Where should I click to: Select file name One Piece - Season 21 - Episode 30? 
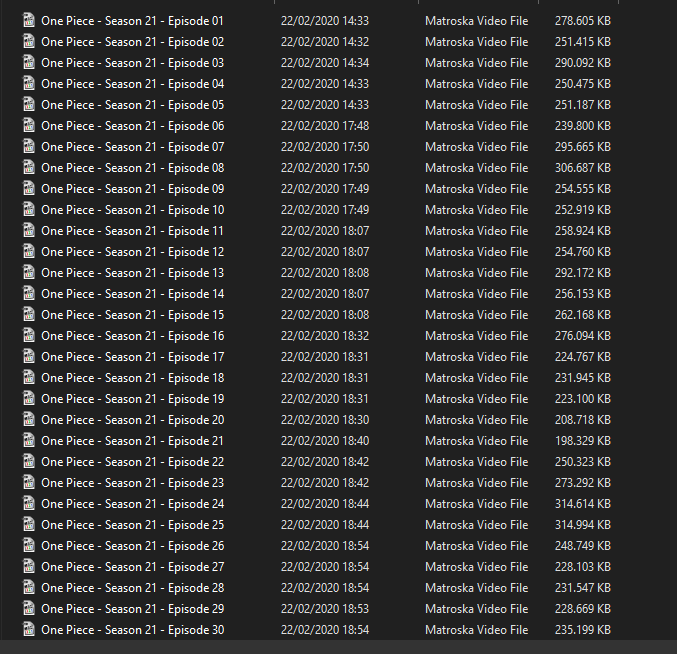click(x=133, y=630)
